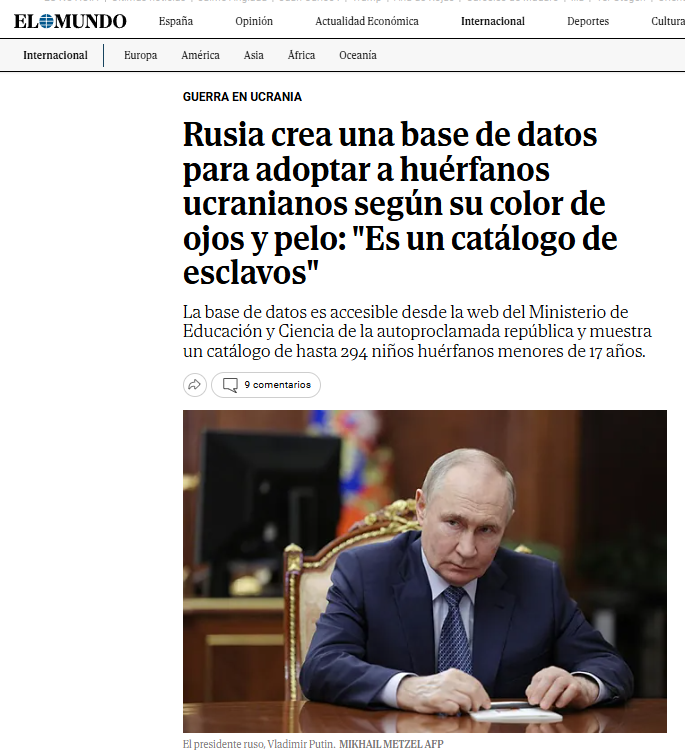Image resolution: width=685 pixels, height=754 pixels.
Task: Click the Guerra en Ucrania tag
Action: point(242,97)
